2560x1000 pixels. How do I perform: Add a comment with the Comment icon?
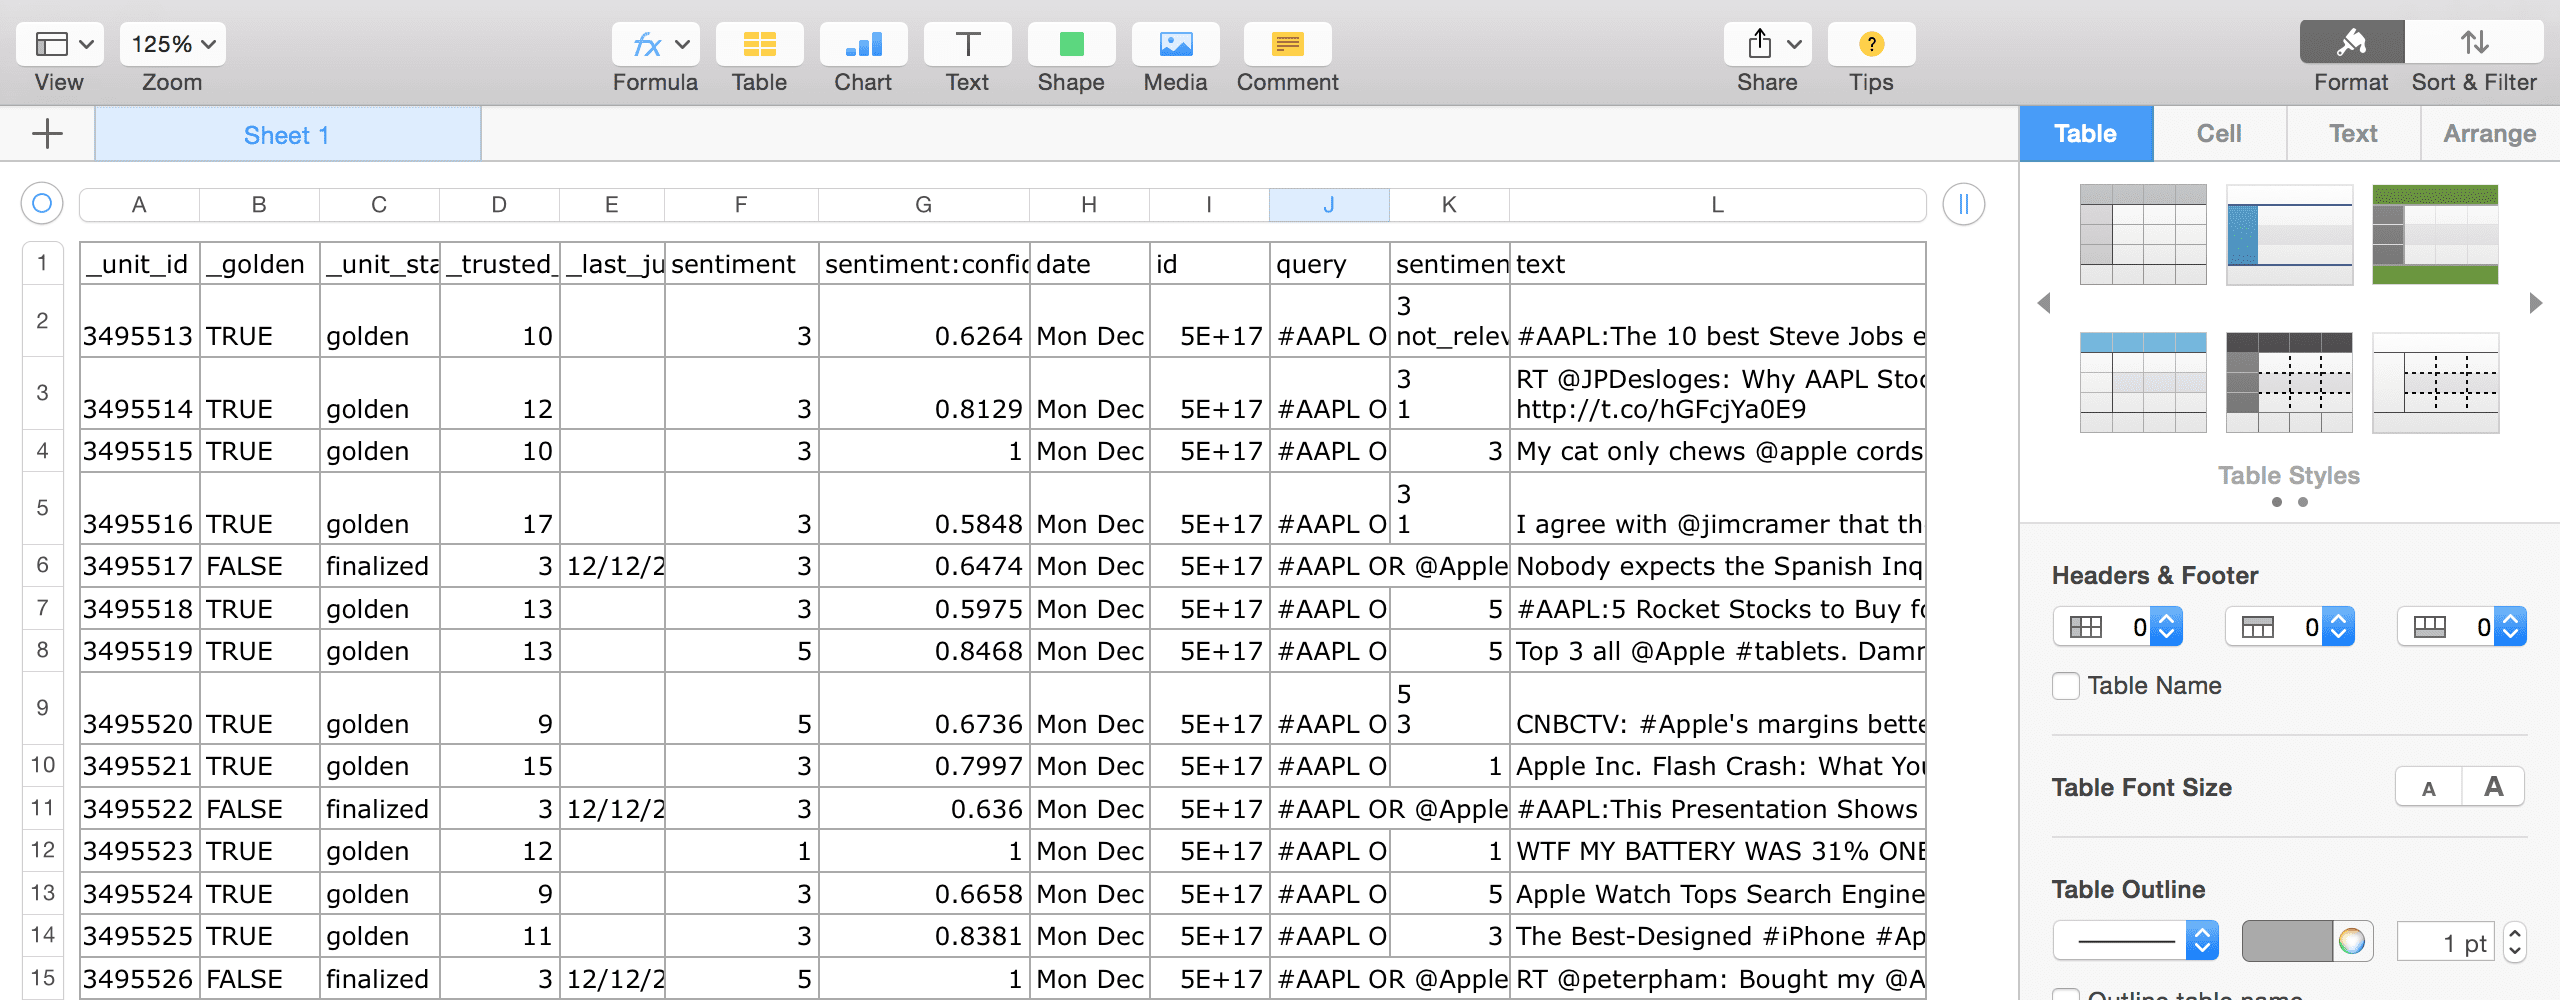(1287, 44)
